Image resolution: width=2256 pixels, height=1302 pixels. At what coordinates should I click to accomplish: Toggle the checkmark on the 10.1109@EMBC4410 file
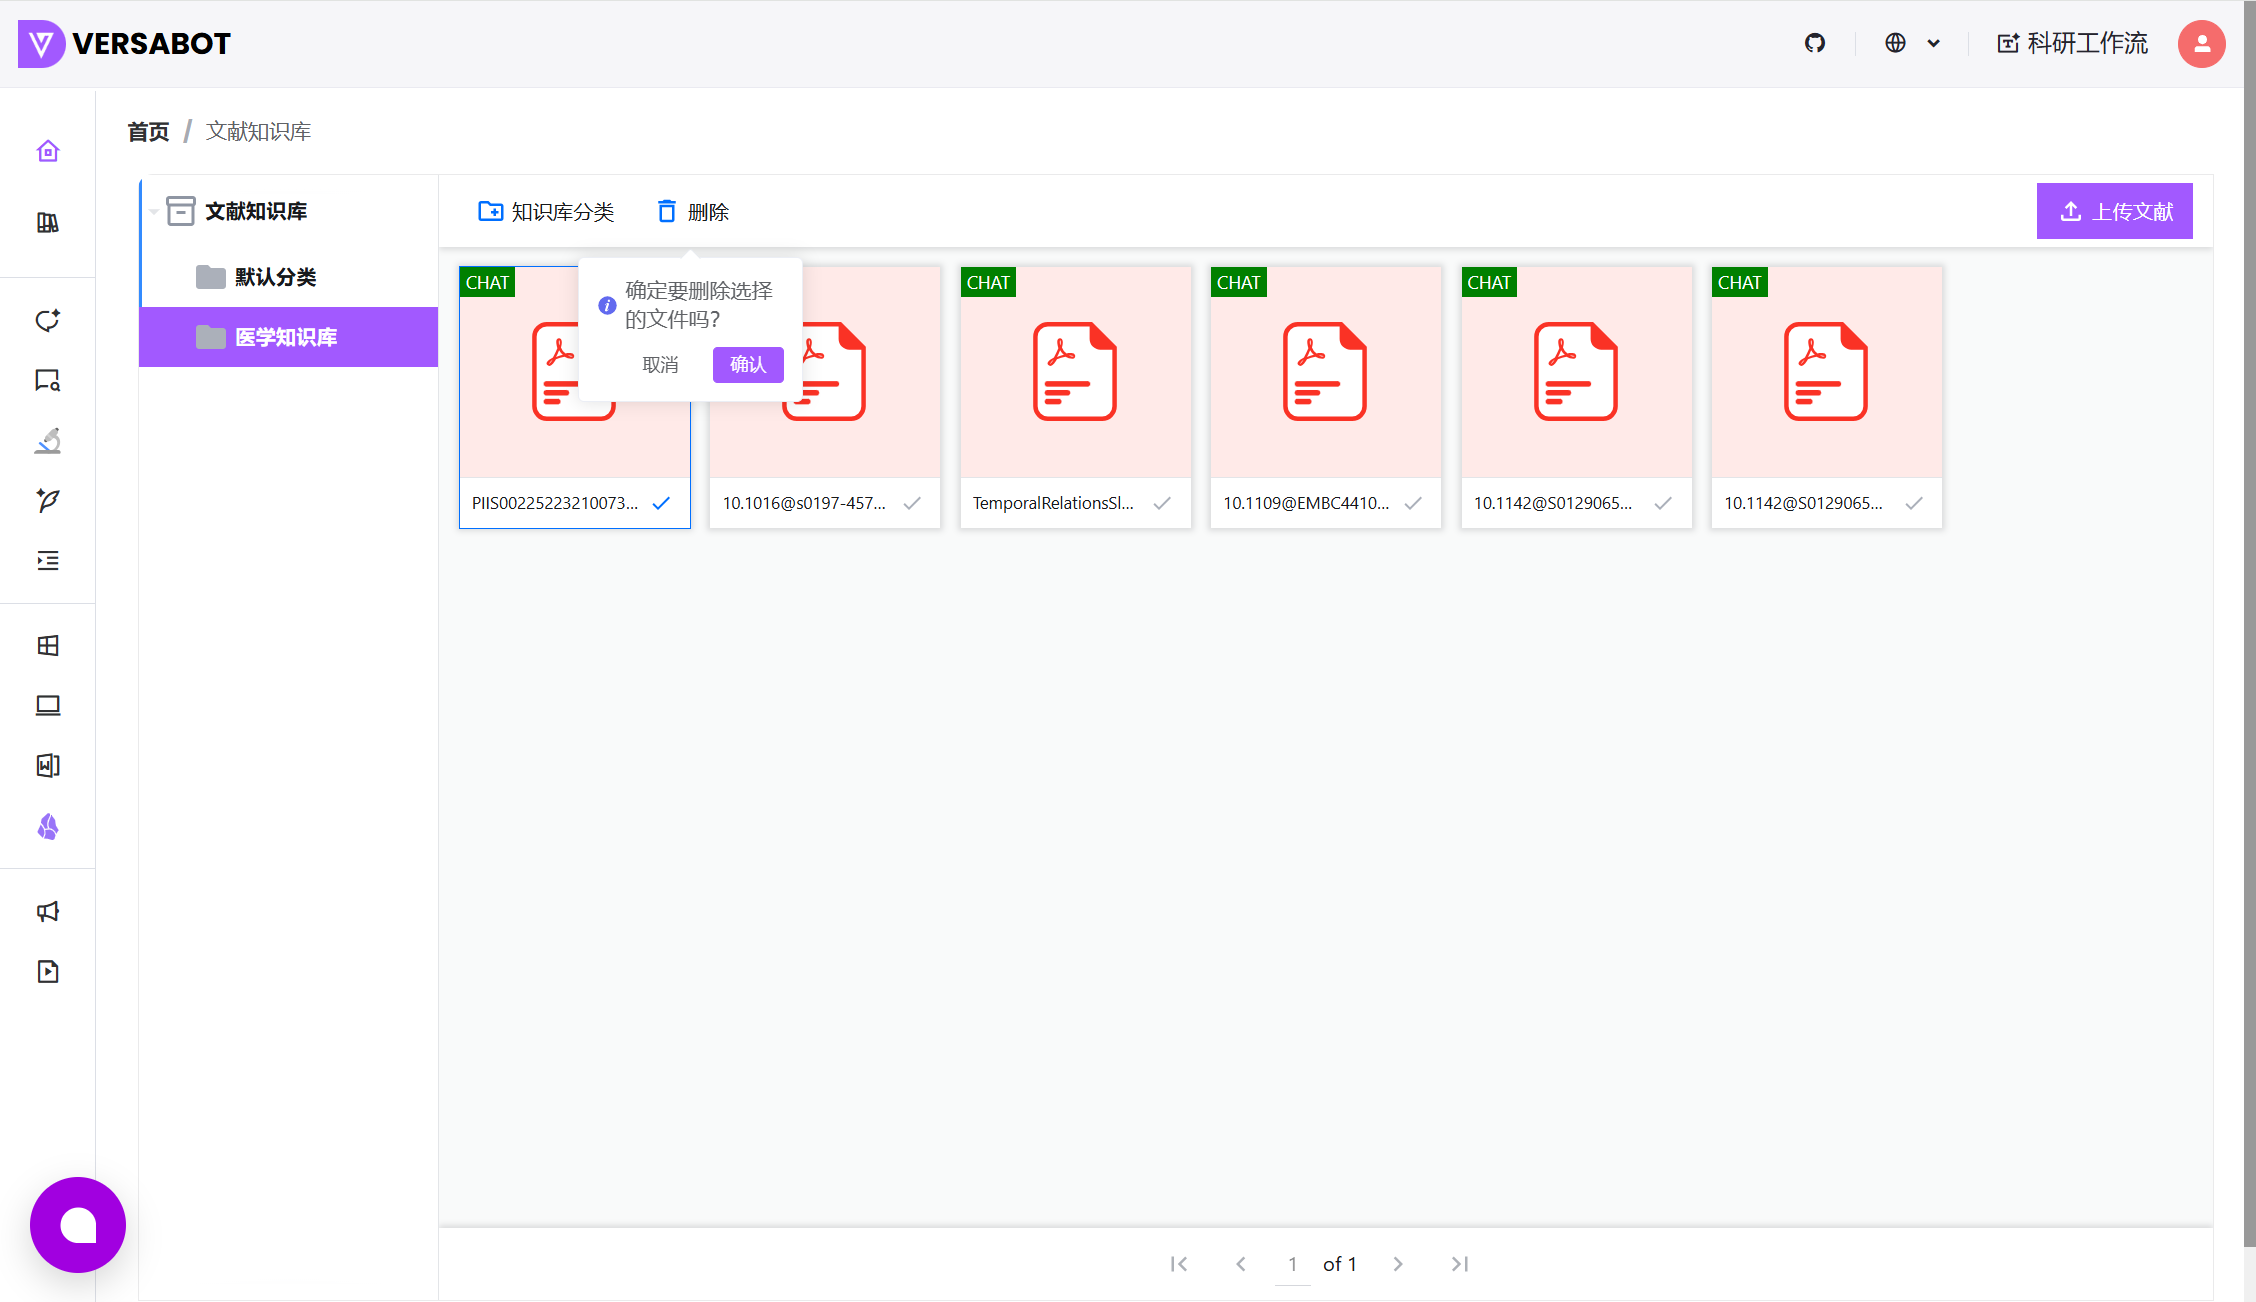pyautogui.click(x=1412, y=503)
